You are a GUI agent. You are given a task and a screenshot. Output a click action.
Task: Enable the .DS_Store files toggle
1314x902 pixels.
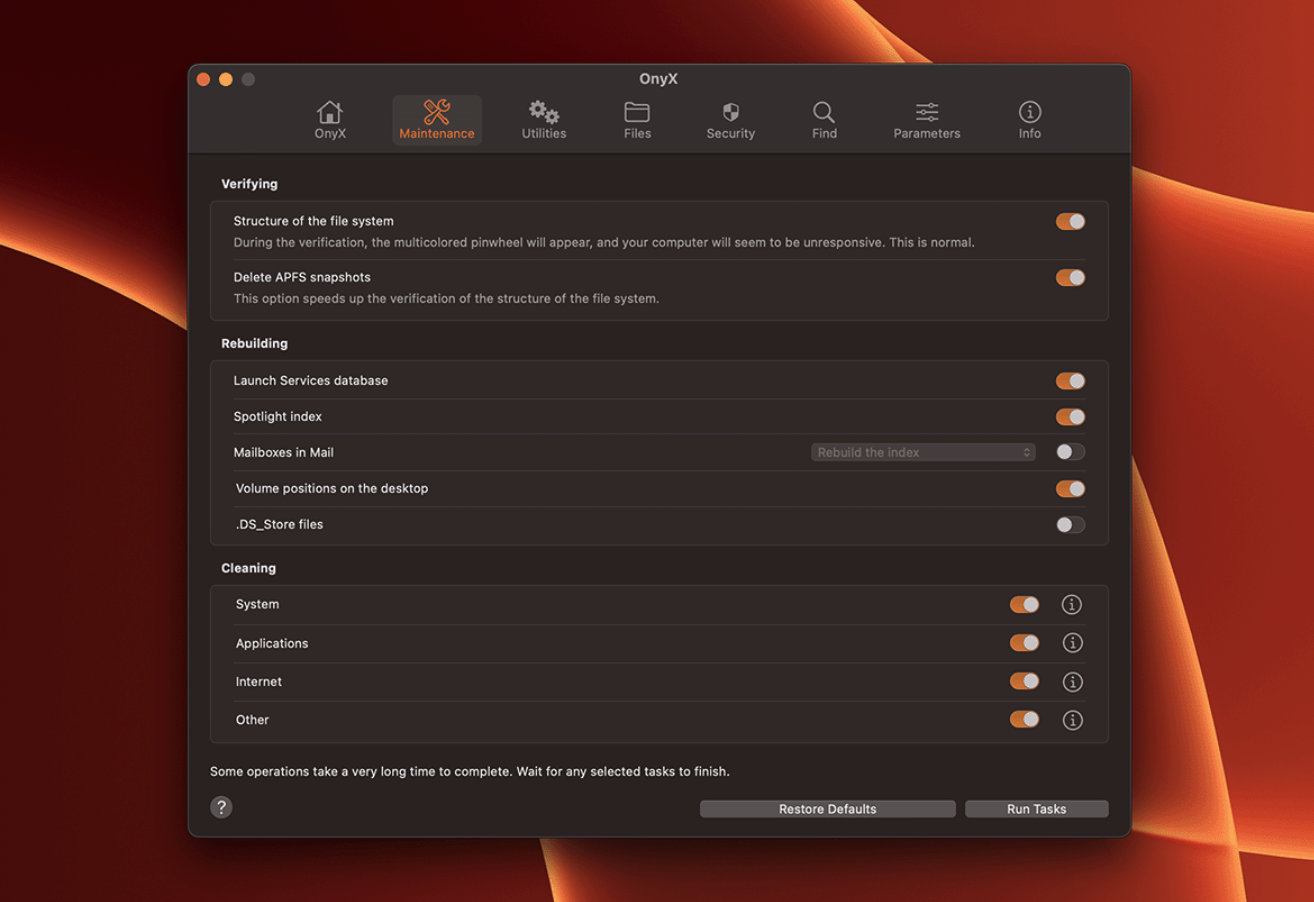point(1070,525)
